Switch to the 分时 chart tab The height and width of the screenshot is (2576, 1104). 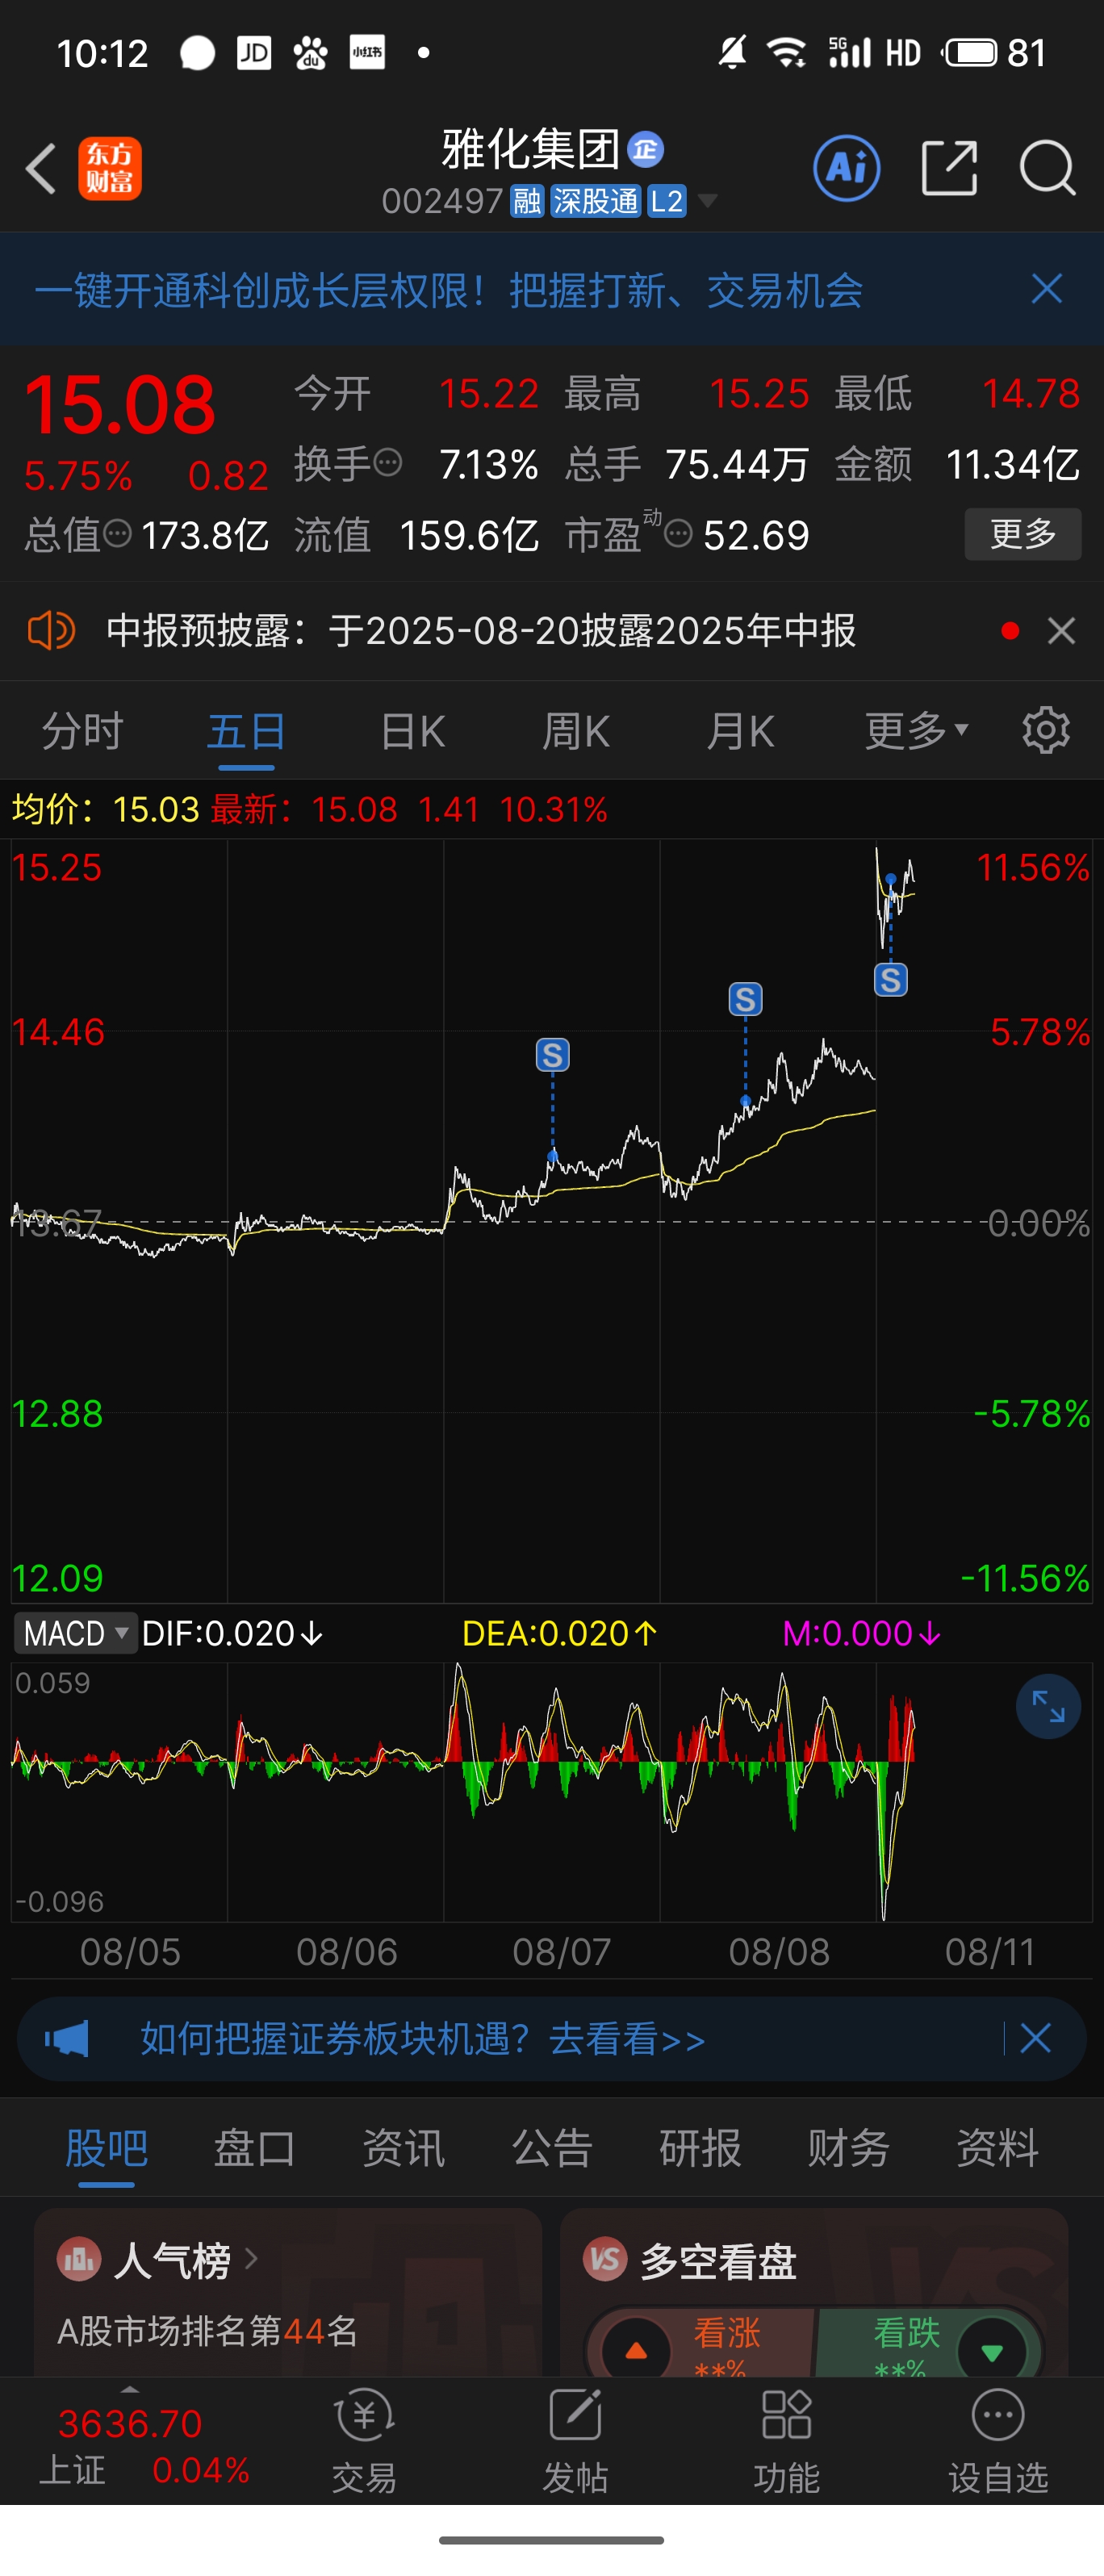(x=82, y=731)
